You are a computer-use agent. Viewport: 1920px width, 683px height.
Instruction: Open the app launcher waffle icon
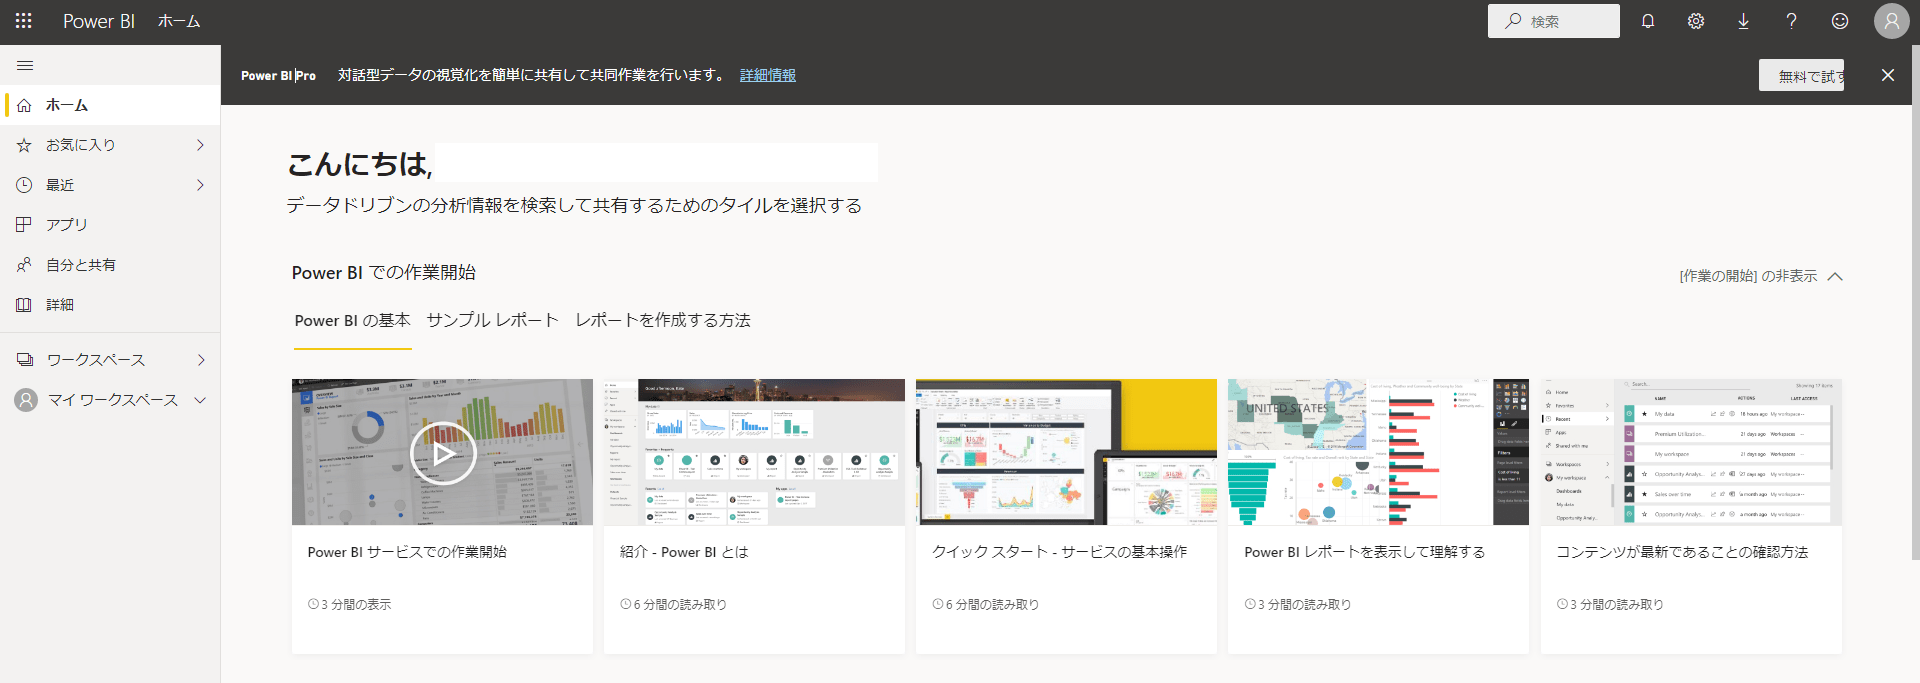pyautogui.click(x=24, y=21)
